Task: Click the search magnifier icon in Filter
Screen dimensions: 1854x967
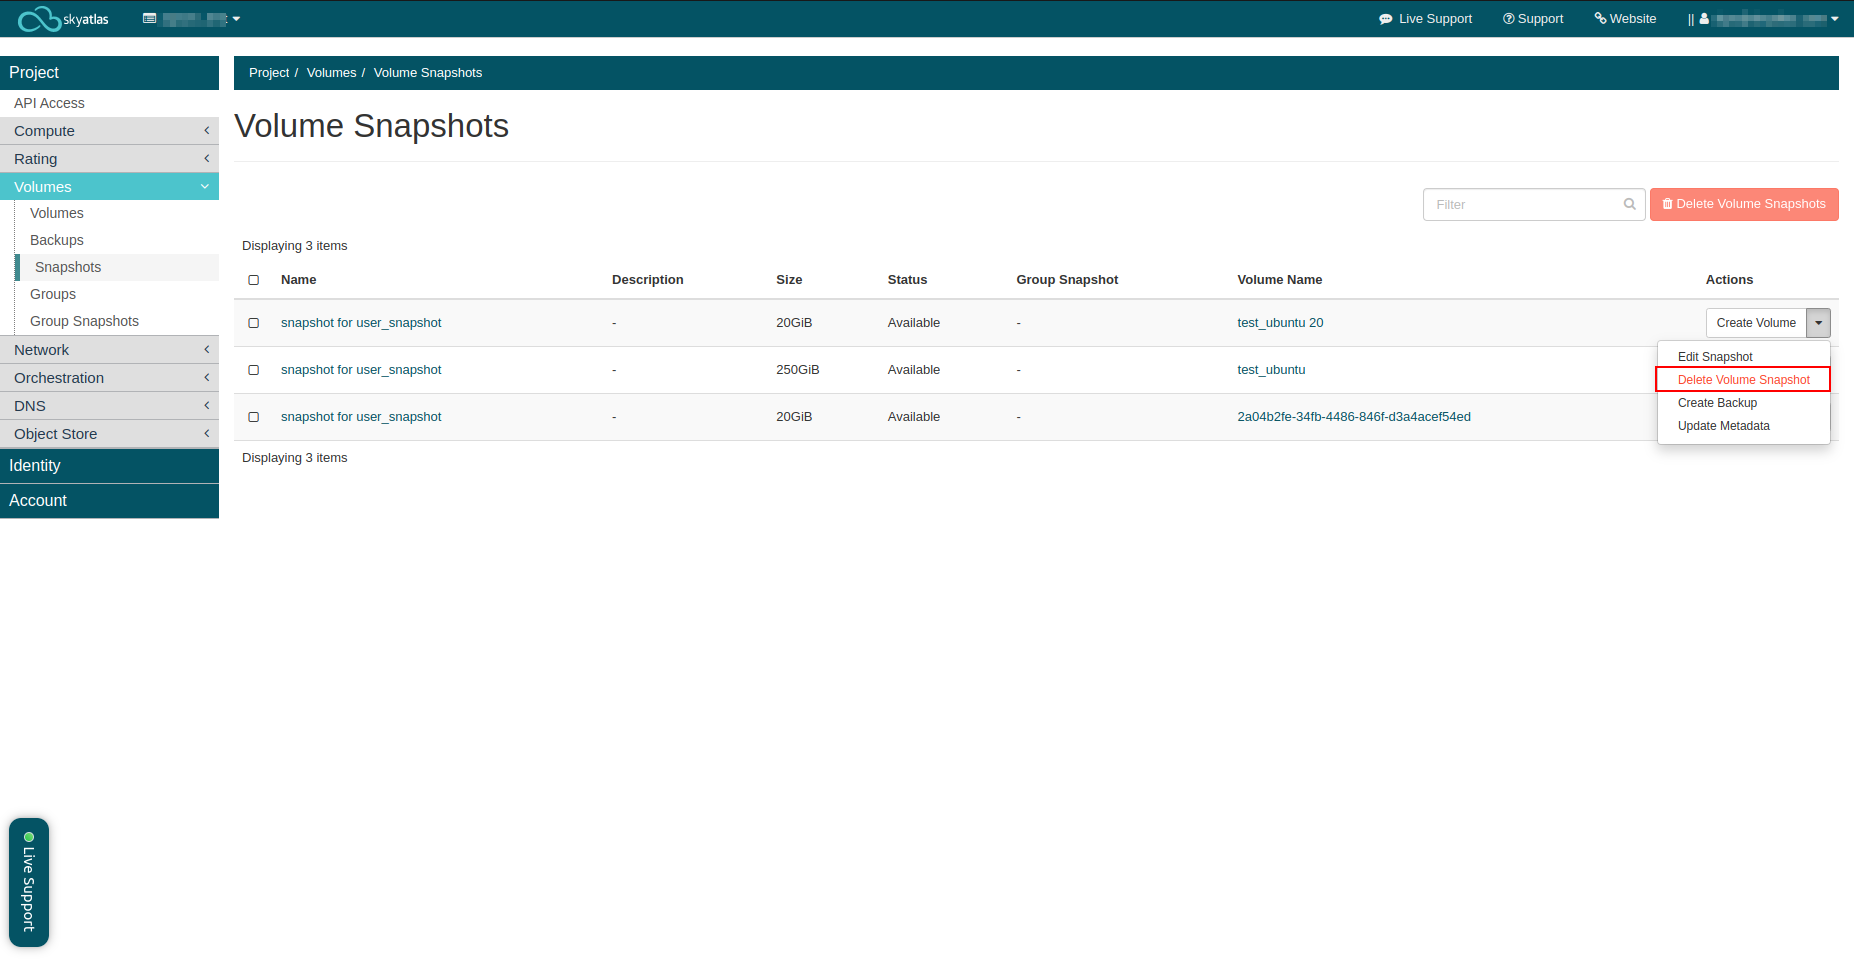Action: coord(1629,204)
